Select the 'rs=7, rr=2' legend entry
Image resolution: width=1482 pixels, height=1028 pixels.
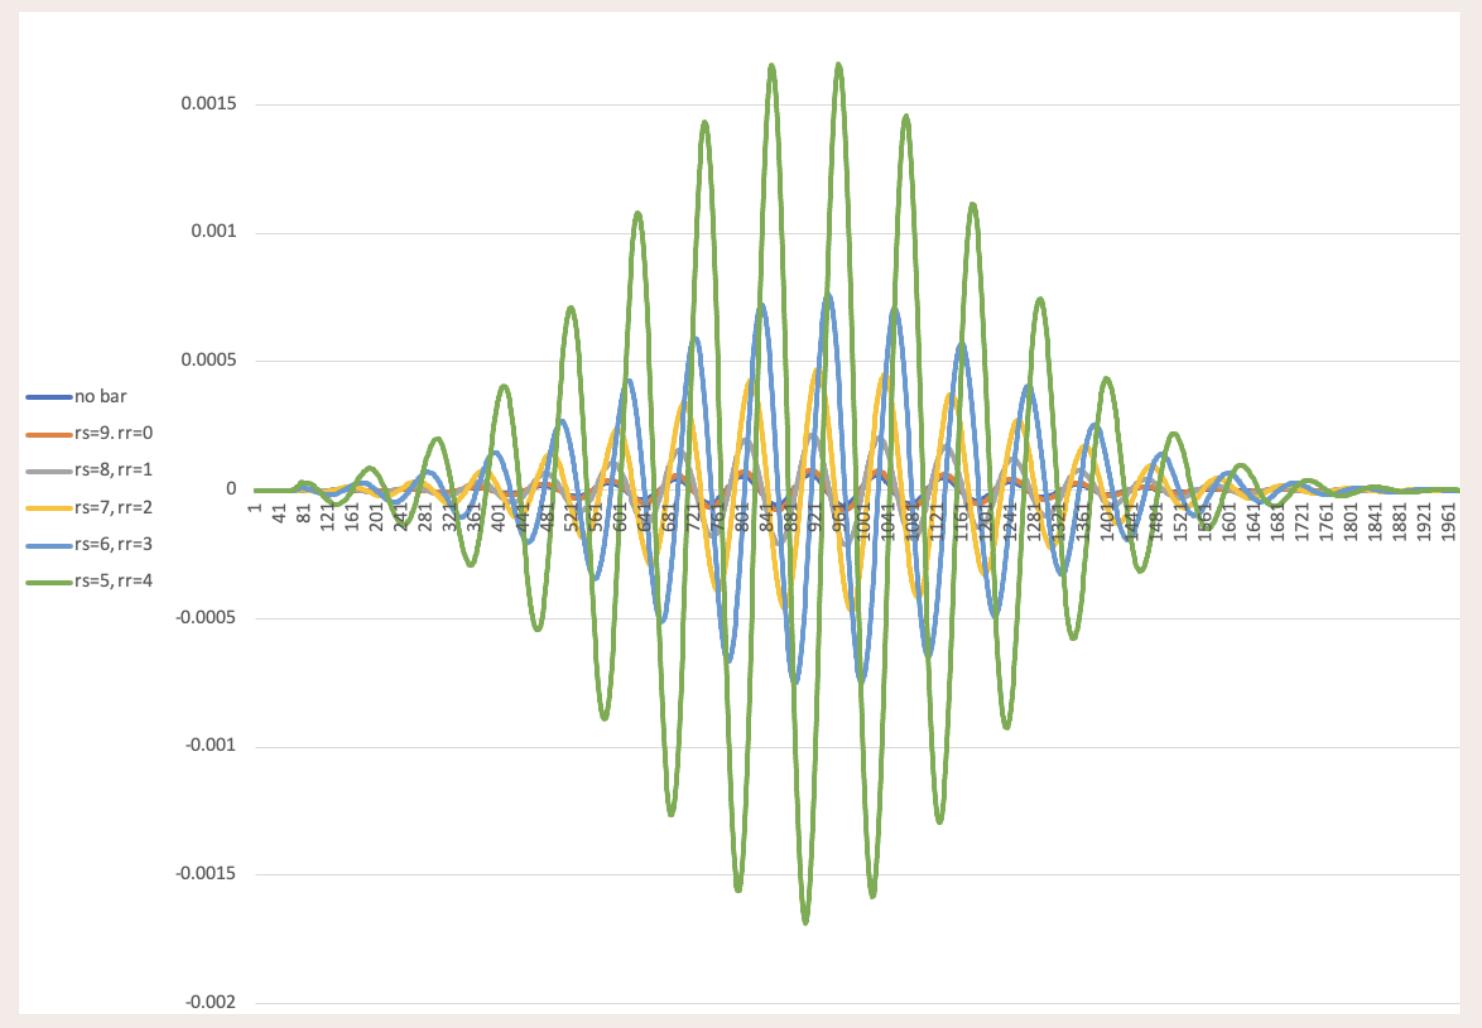point(89,508)
